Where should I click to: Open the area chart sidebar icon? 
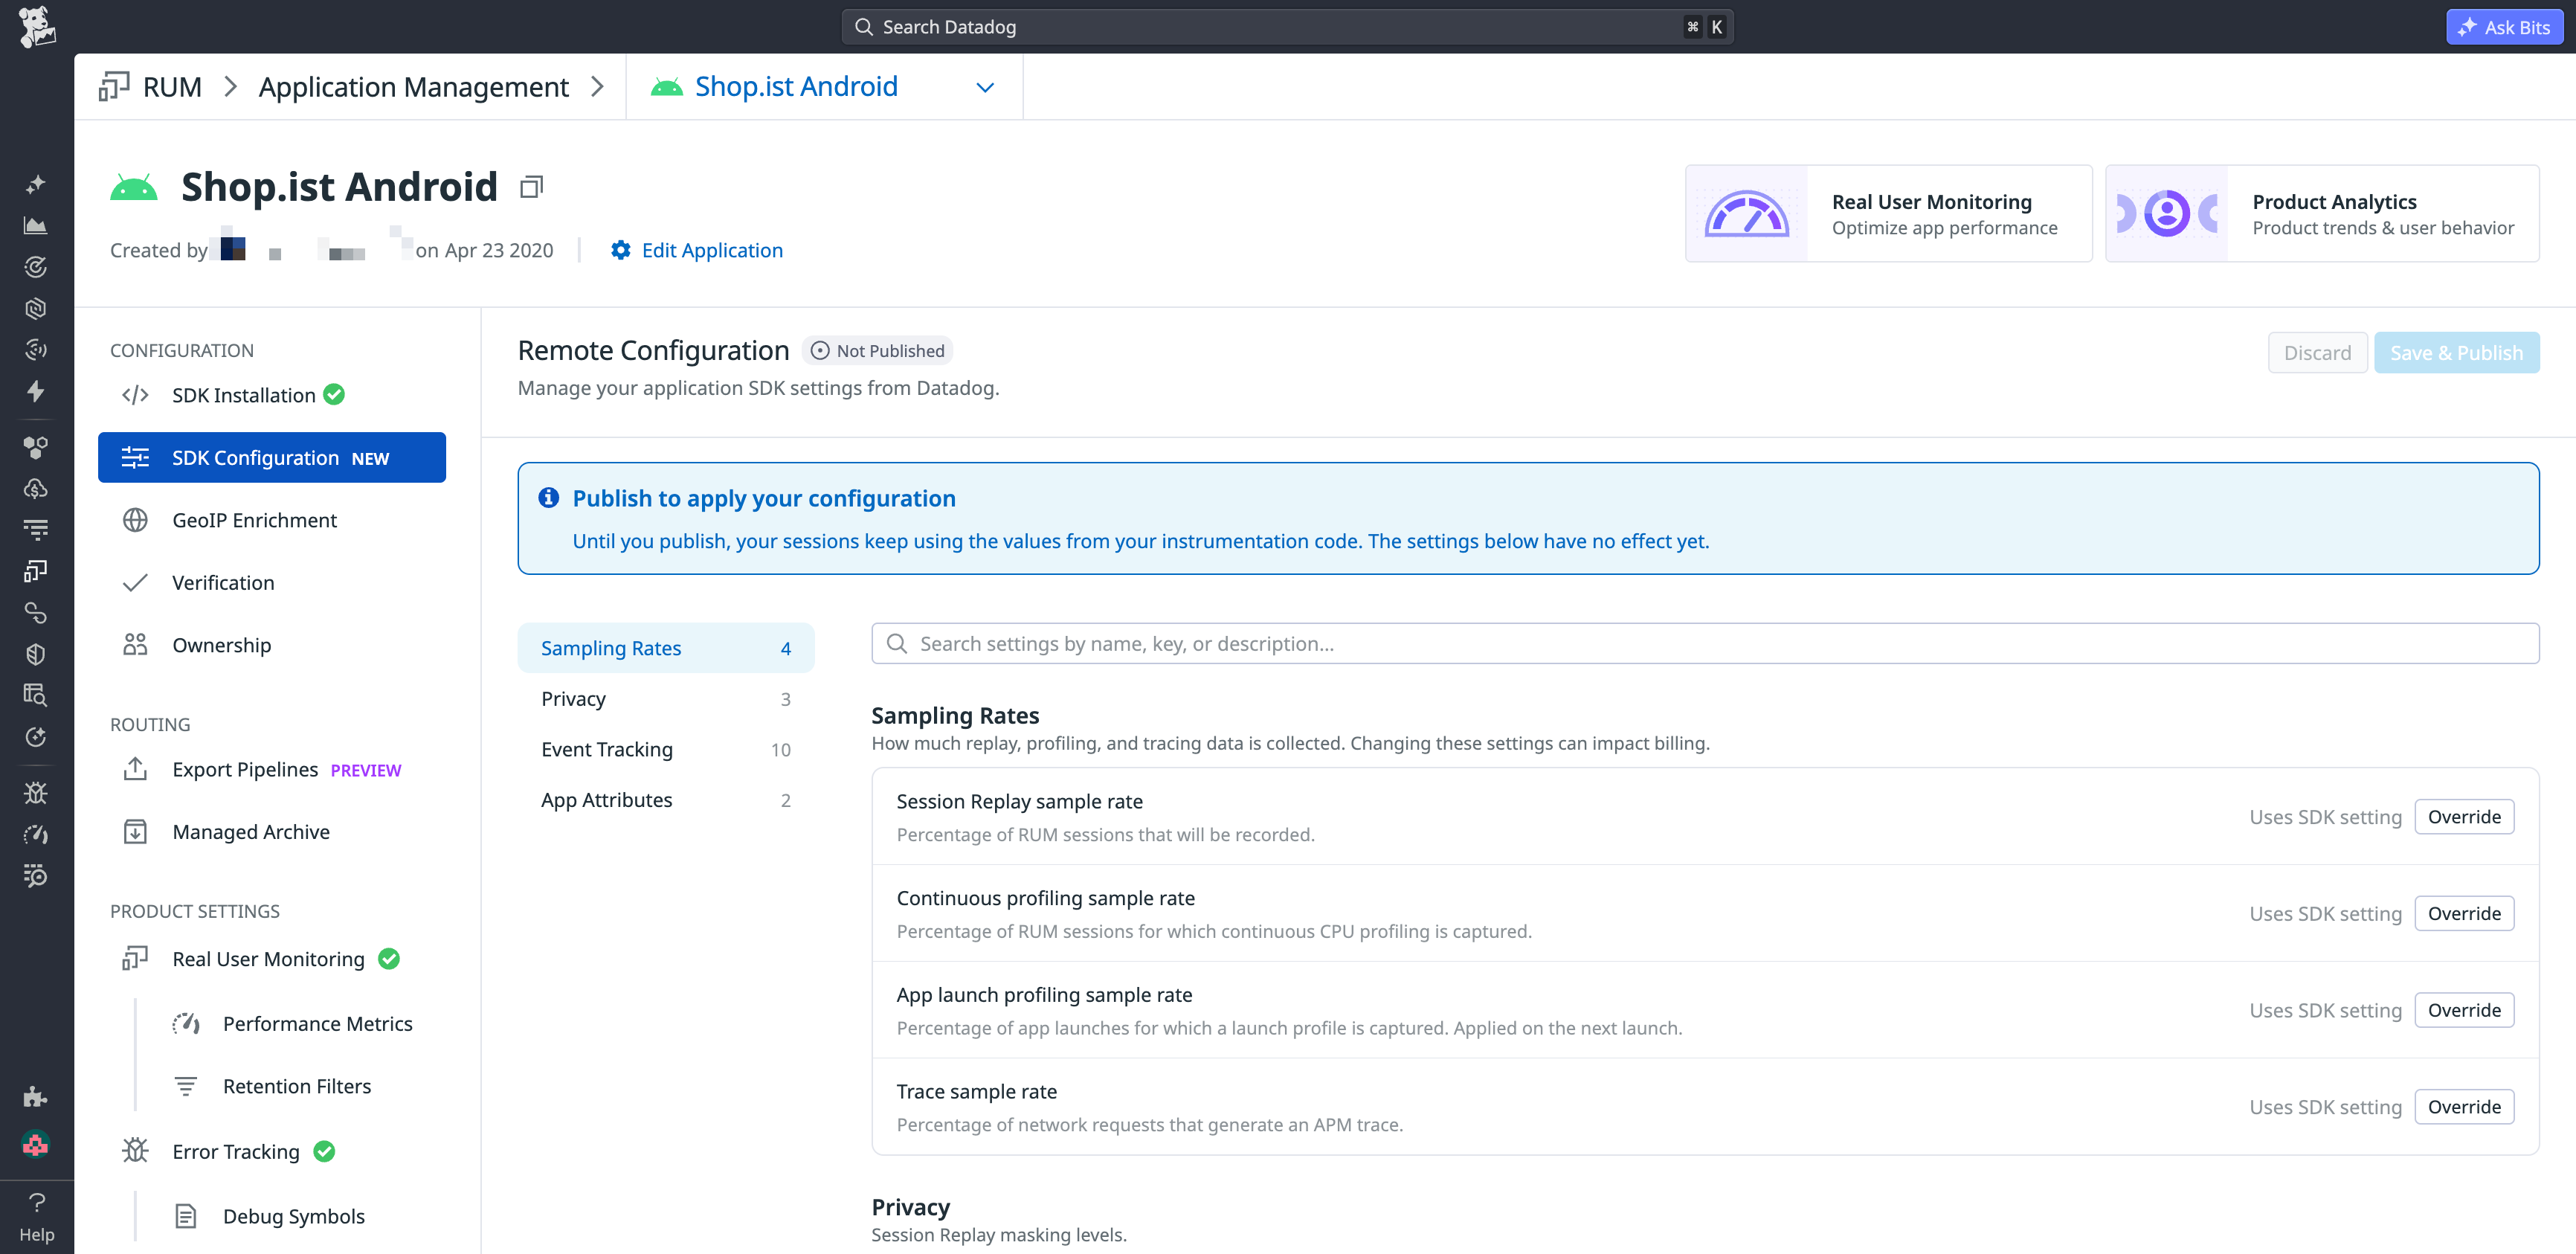[x=36, y=226]
